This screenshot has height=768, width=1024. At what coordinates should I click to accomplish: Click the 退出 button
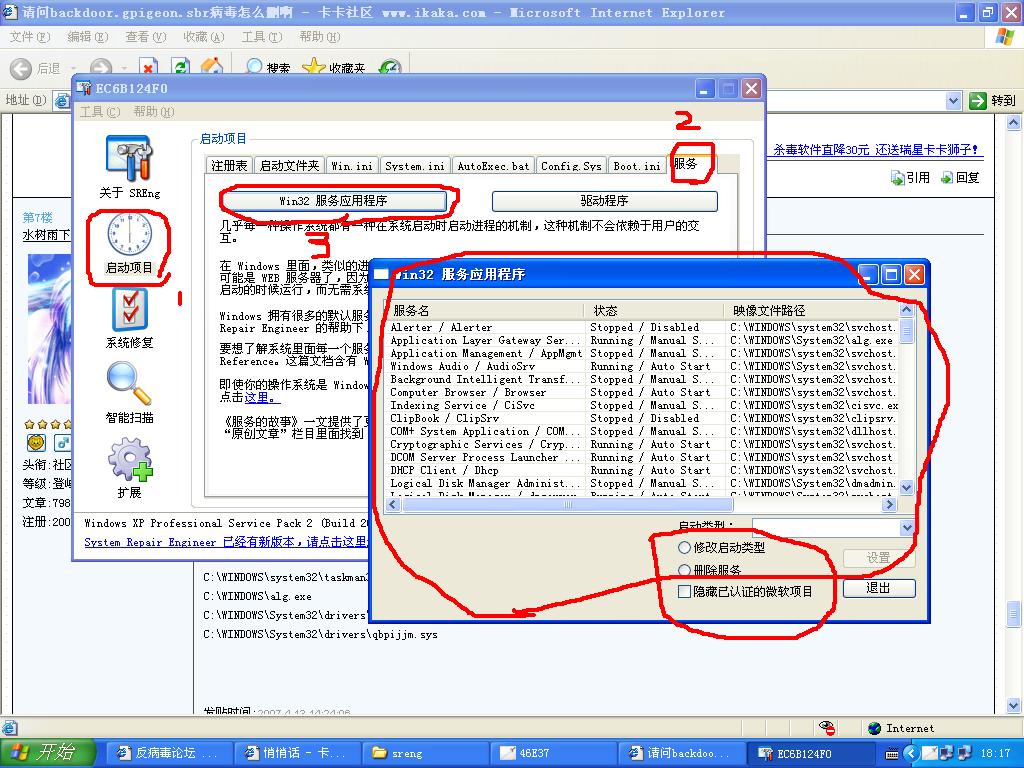(879, 588)
